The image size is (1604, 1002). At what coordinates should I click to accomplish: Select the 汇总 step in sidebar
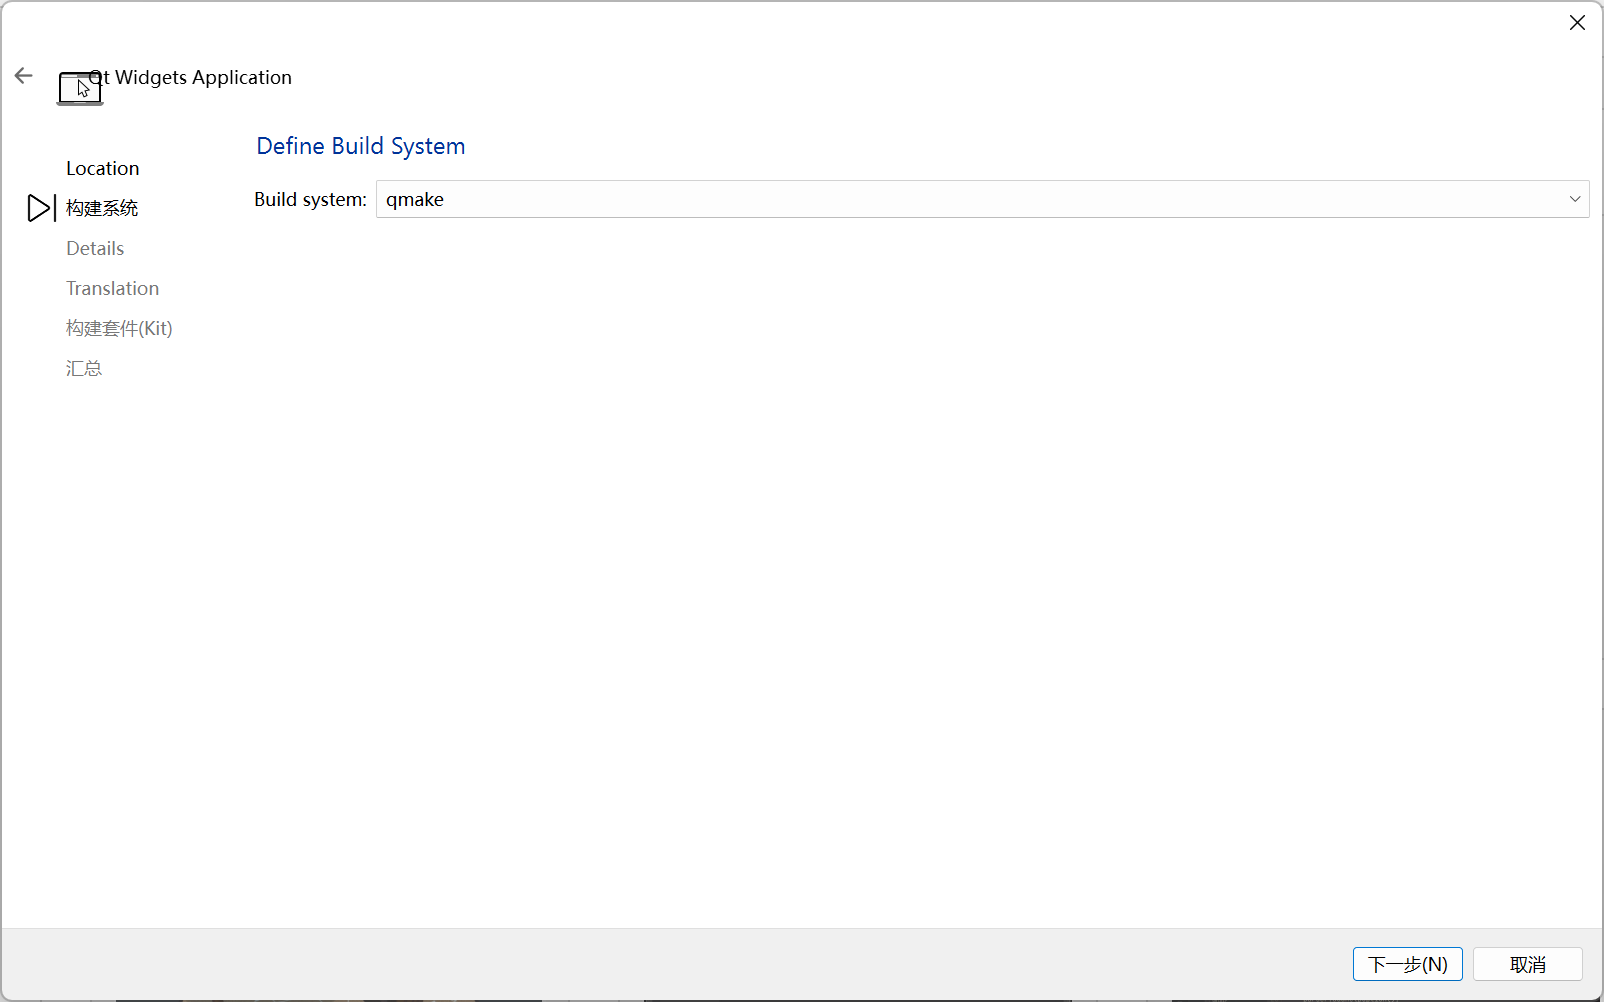[x=84, y=368]
